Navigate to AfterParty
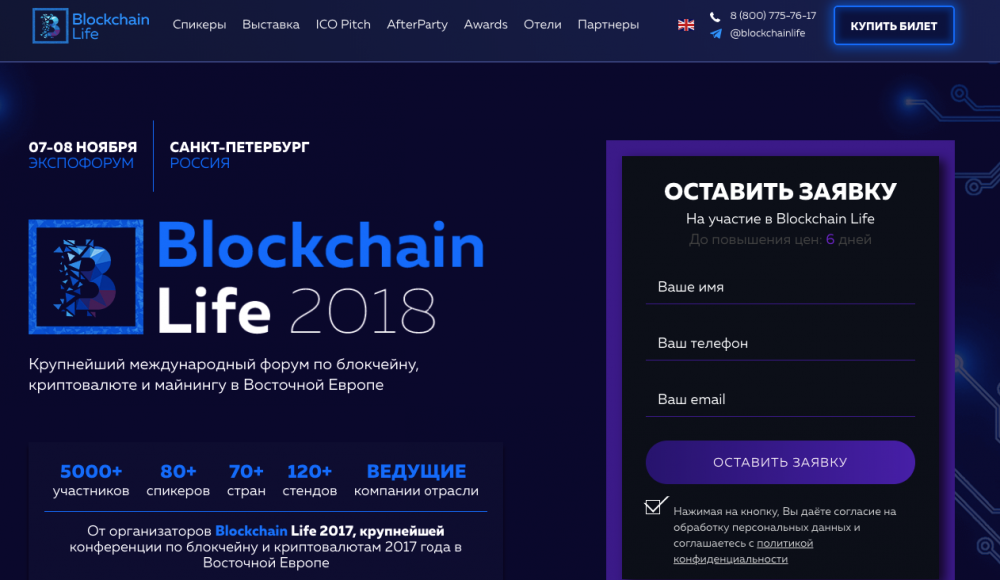 click(417, 25)
